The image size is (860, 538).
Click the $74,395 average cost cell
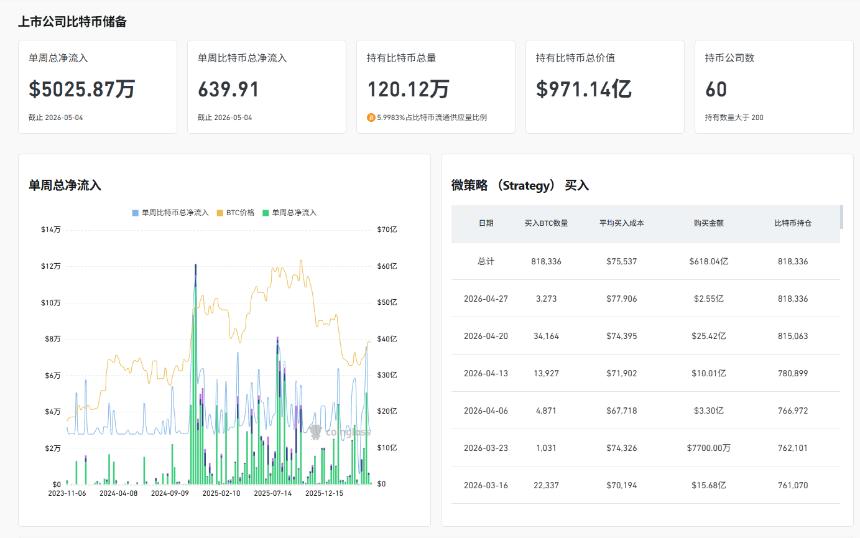(x=622, y=336)
